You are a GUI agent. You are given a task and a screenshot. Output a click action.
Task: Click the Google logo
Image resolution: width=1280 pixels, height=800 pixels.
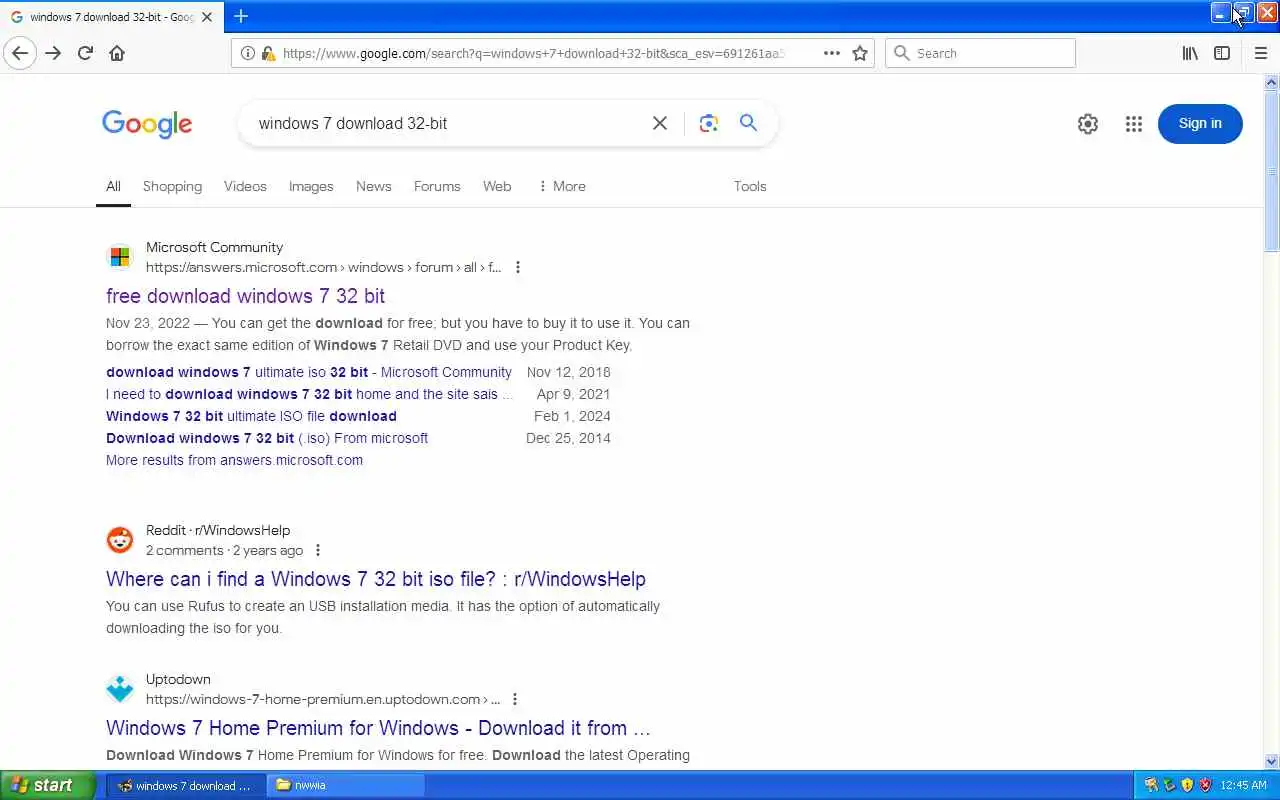click(x=147, y=124)
